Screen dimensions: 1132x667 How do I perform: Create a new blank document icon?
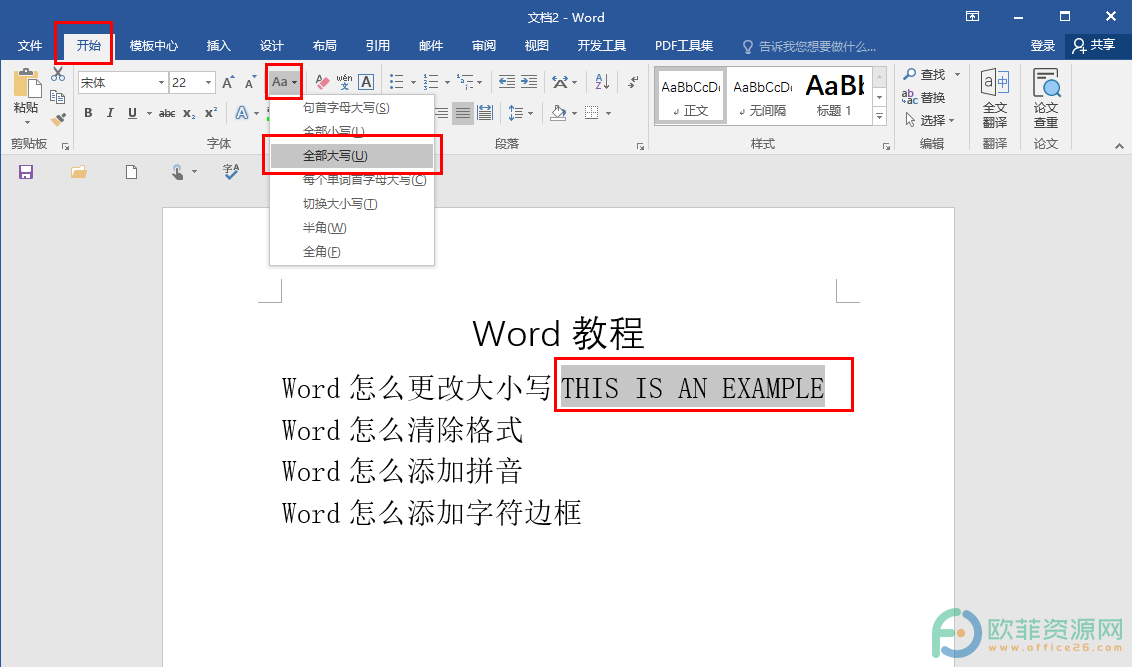131,172
